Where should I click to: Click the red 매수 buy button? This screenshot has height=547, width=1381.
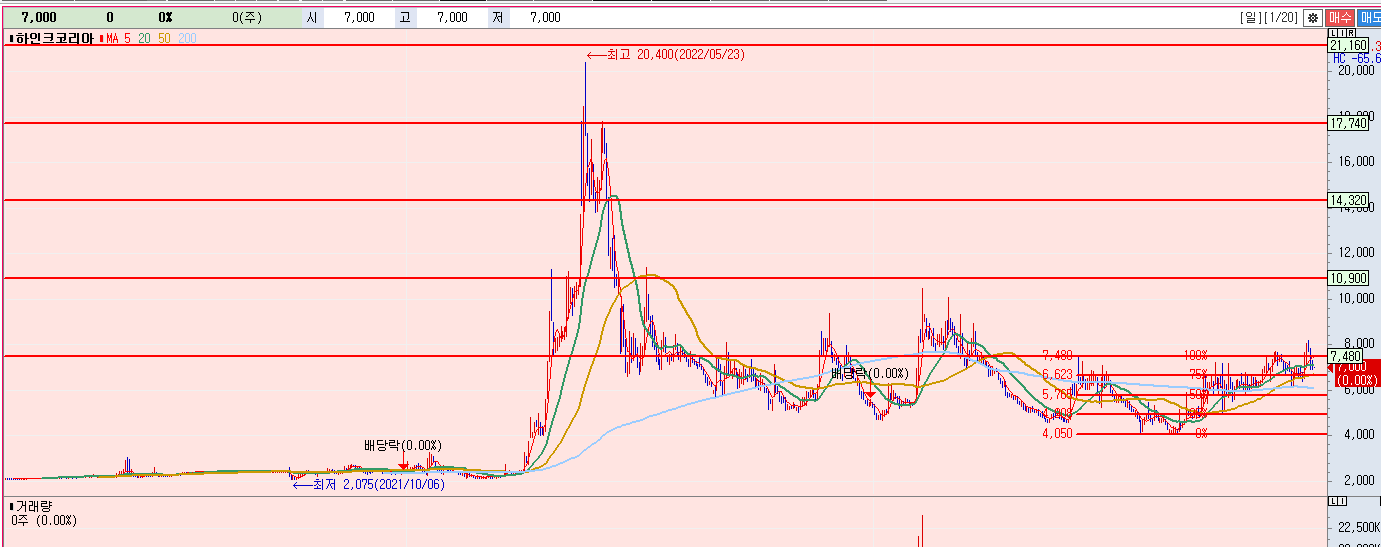[1340, 18]
